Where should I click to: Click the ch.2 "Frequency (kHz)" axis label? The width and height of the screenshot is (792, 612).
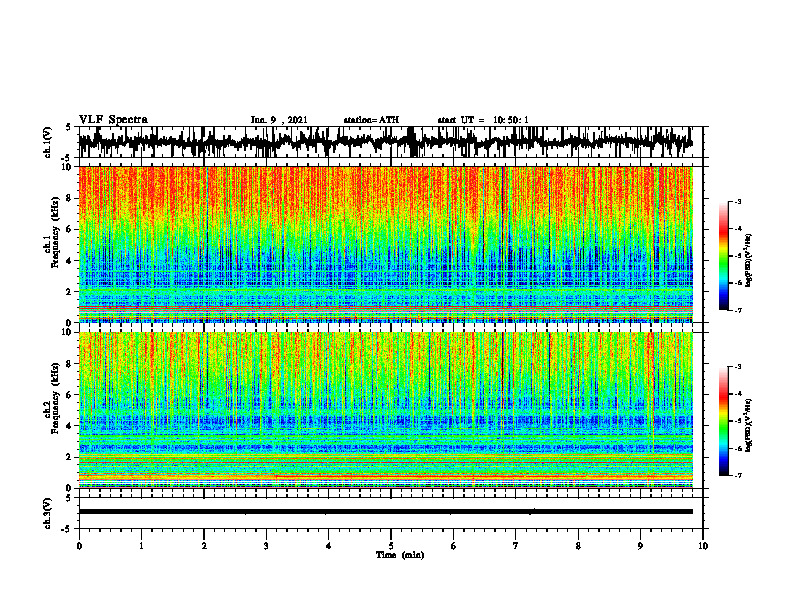[55, 398]
